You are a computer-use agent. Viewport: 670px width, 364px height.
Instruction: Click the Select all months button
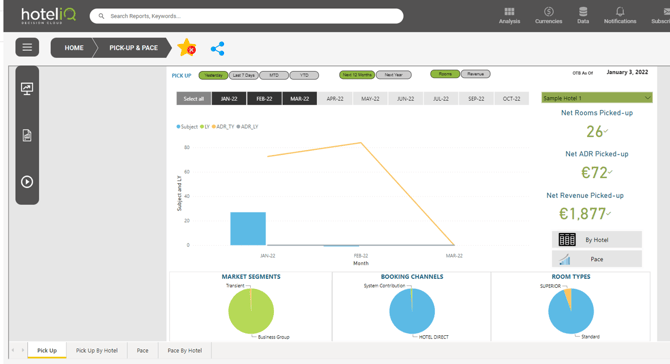tap(194, 99)
